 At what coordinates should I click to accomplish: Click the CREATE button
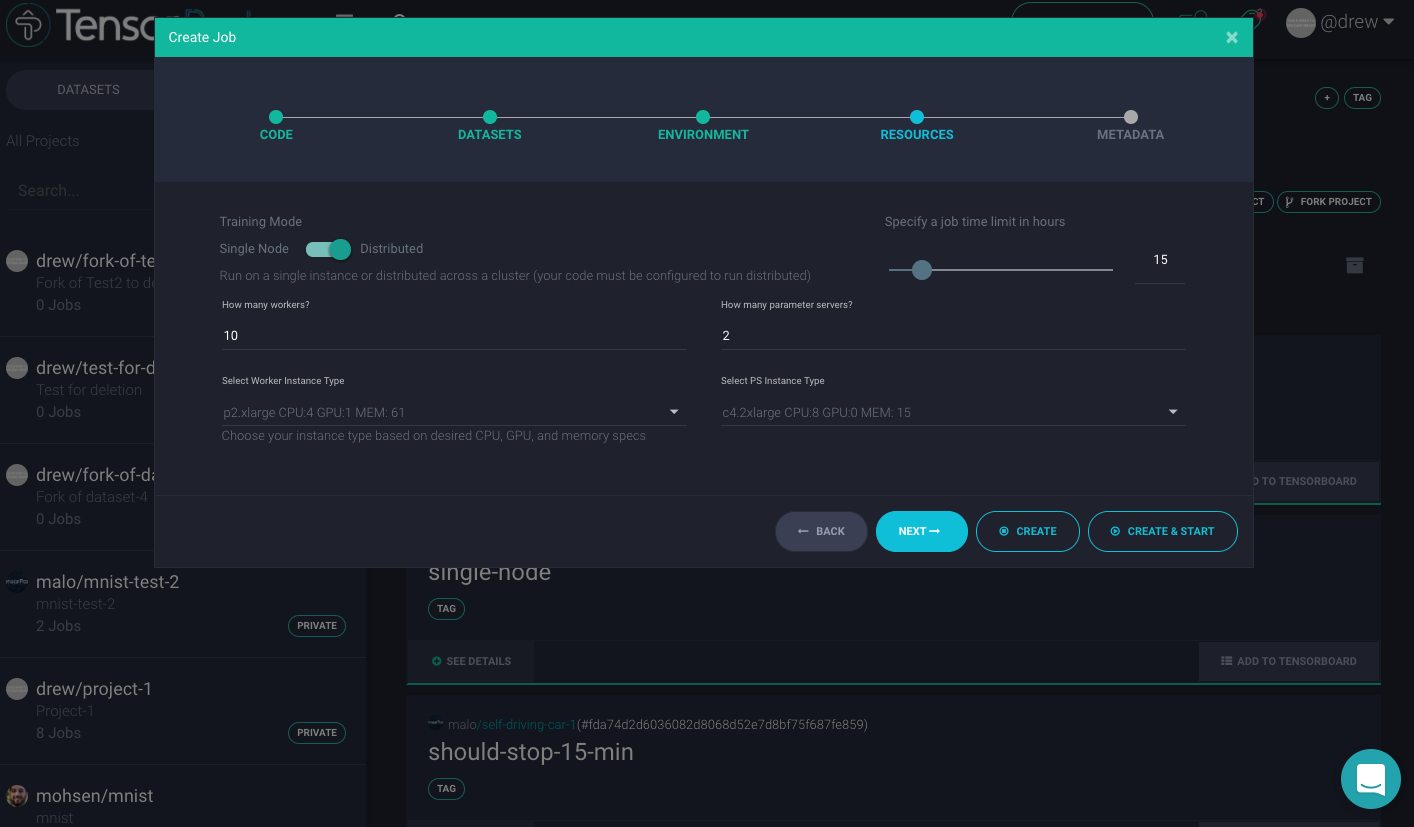pyautogui.click(x=1028, y=531)
